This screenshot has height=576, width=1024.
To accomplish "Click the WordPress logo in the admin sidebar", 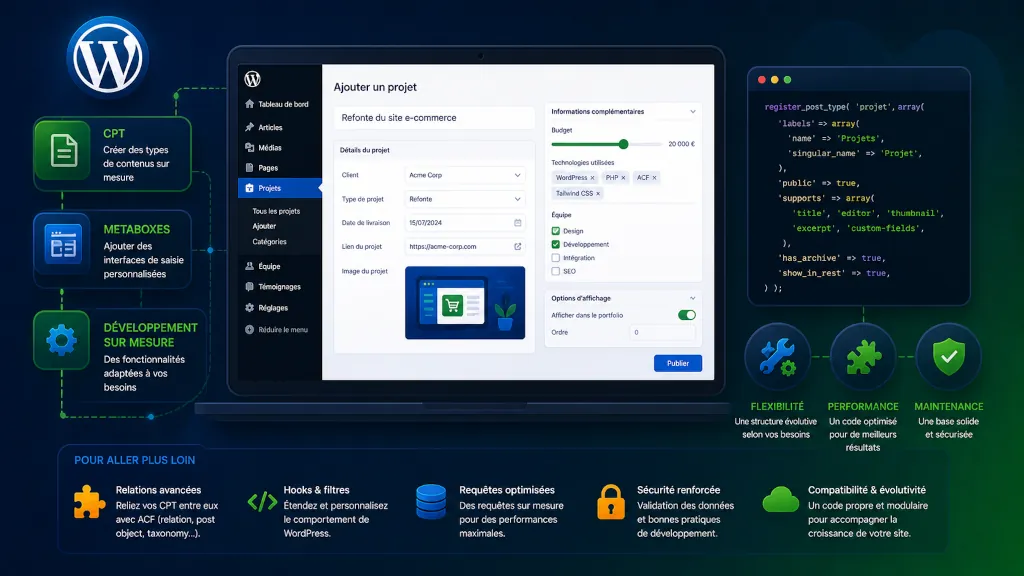I will click(x=253, y=79).
